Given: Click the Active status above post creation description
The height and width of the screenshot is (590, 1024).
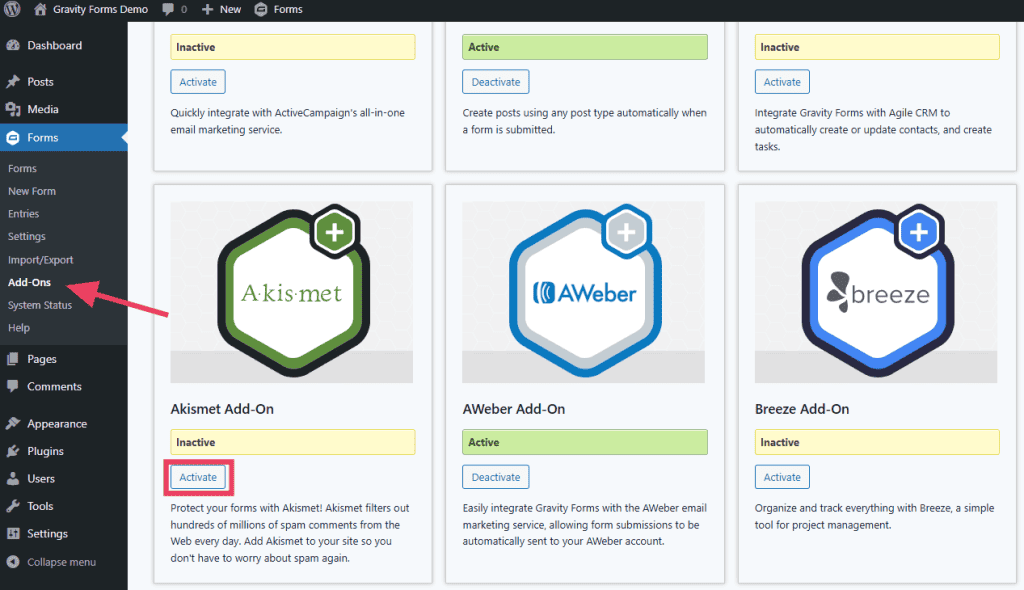Looking at the screenshot, I should point(585,47).
